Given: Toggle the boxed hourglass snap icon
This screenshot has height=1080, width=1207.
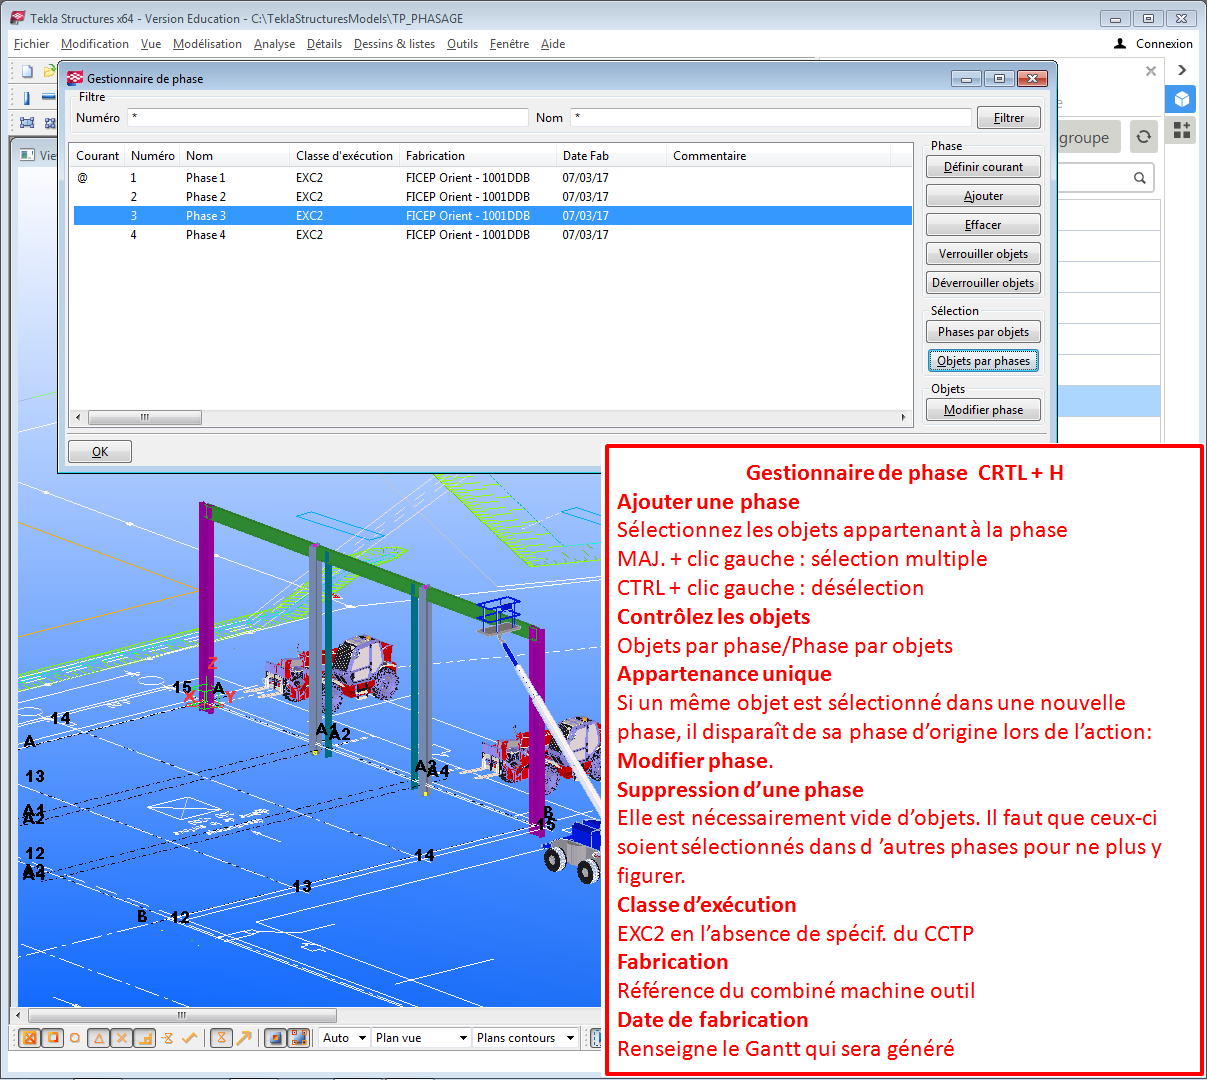Looking at the screenshot, I should point(222,1038).
